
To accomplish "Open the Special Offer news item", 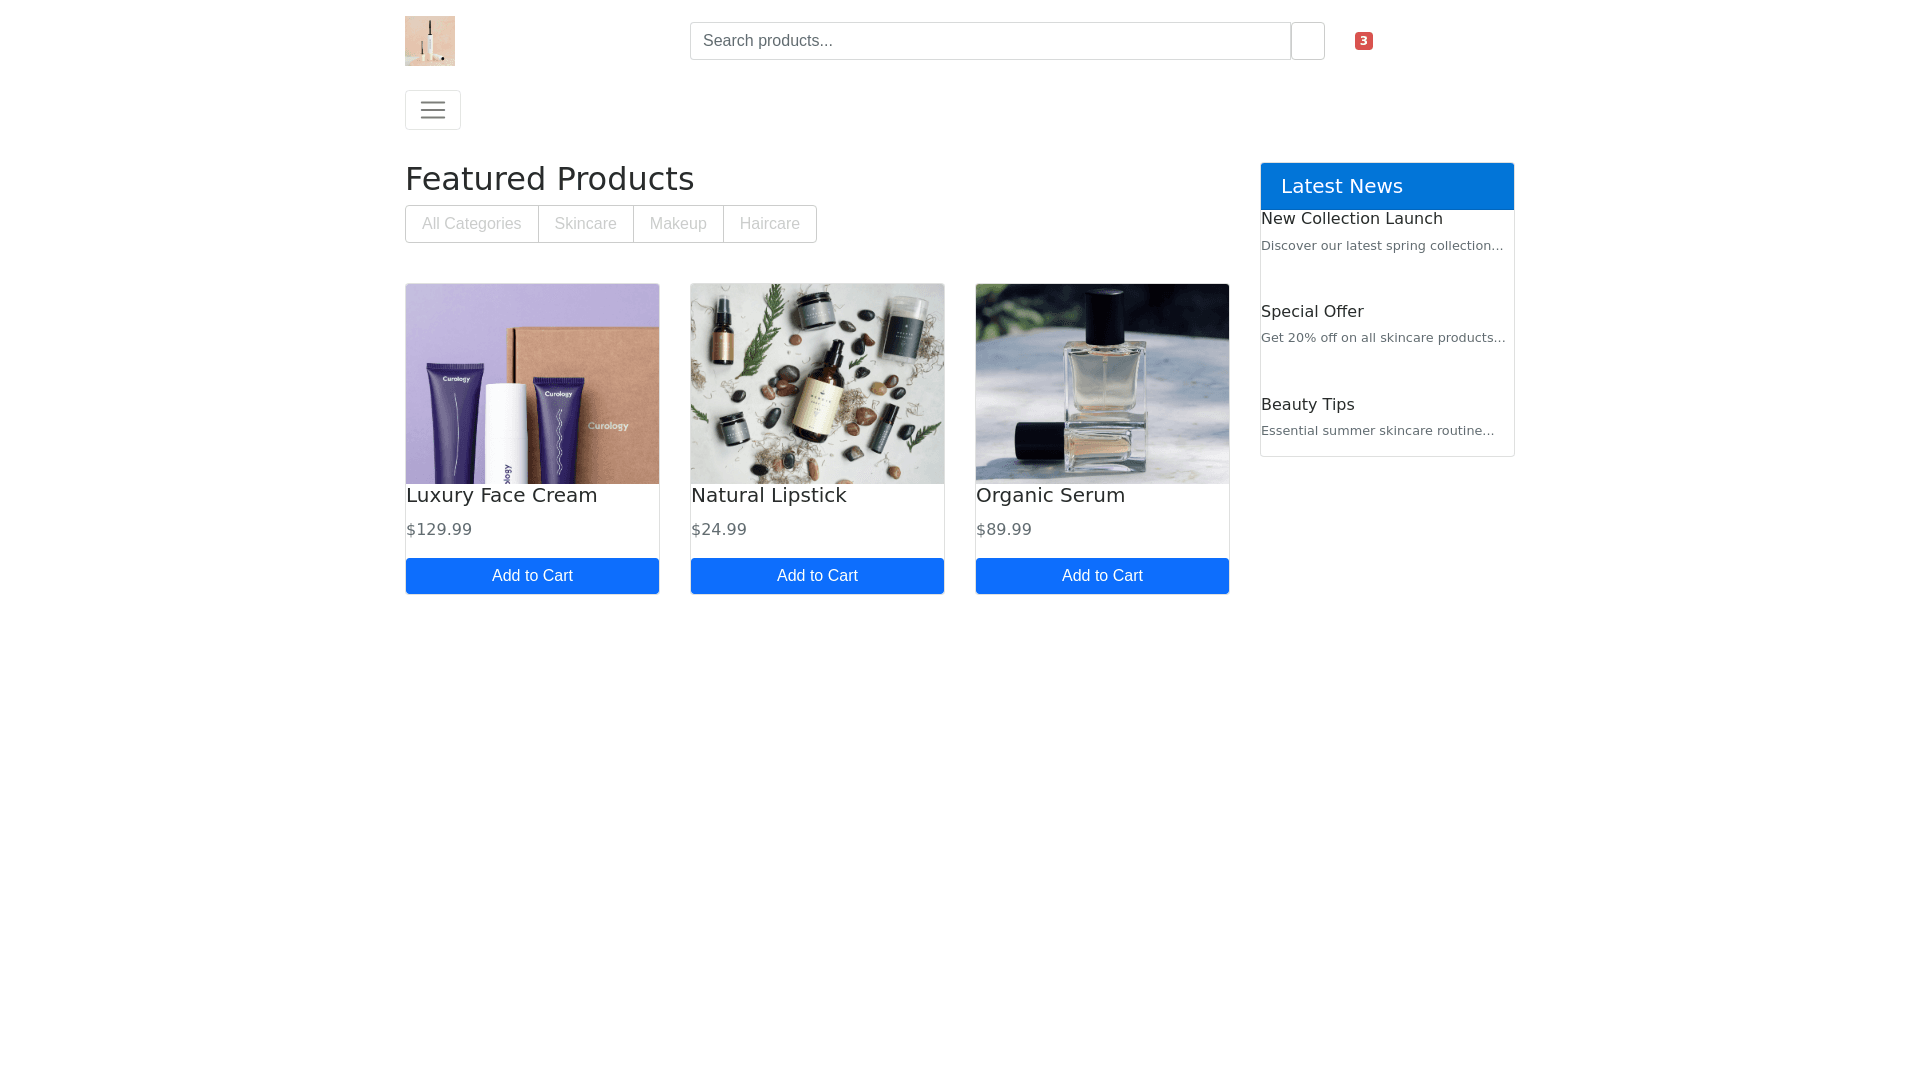I will coord(1311,312).
